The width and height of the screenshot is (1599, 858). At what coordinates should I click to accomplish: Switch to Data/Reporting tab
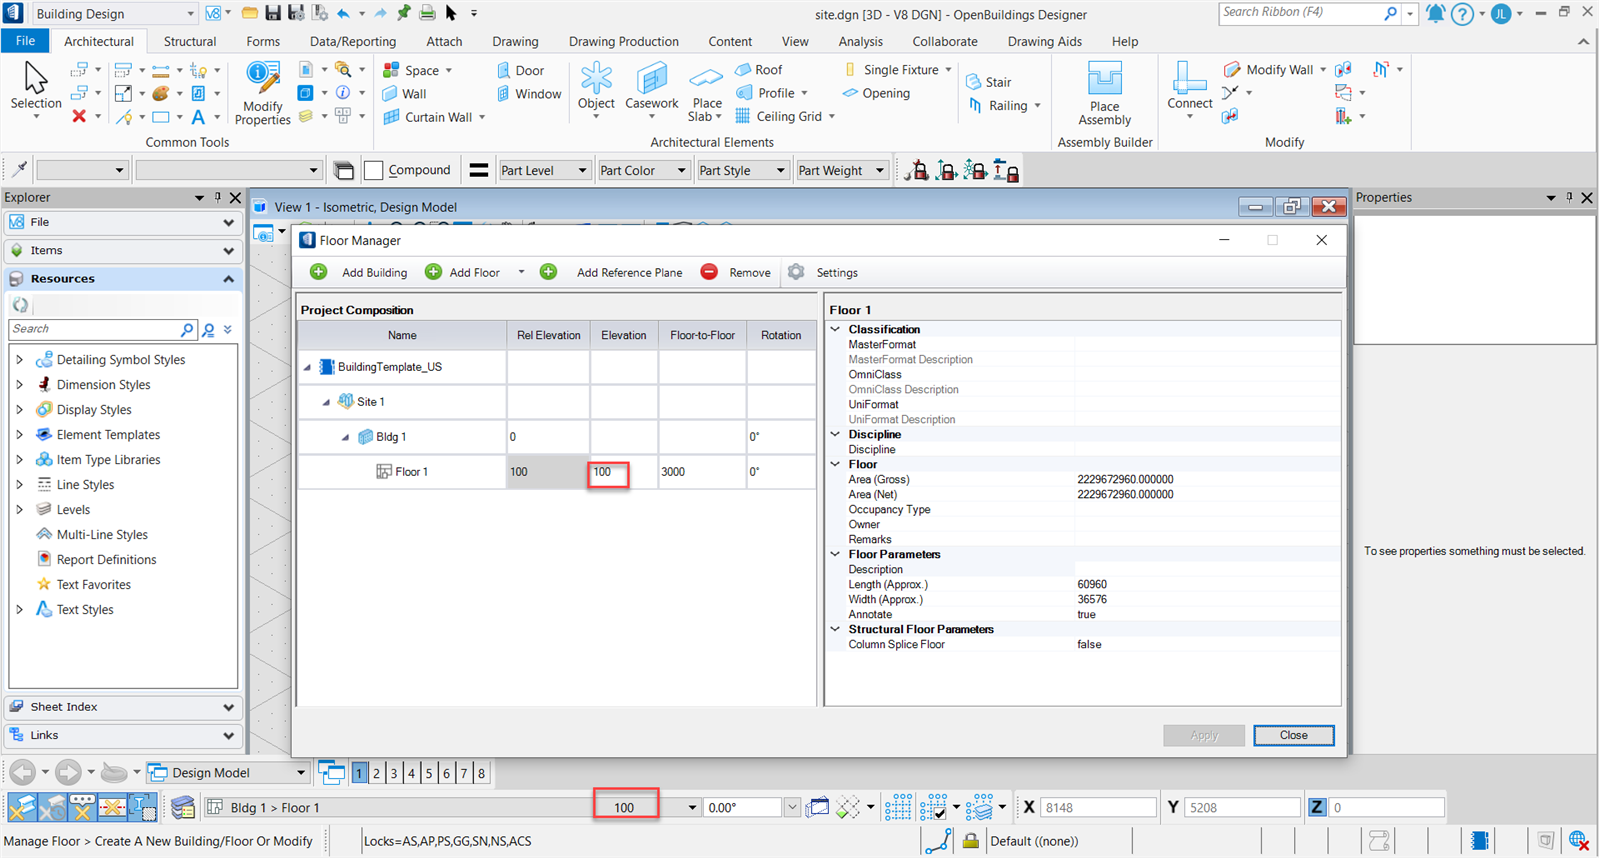click(x=352, y=41)
